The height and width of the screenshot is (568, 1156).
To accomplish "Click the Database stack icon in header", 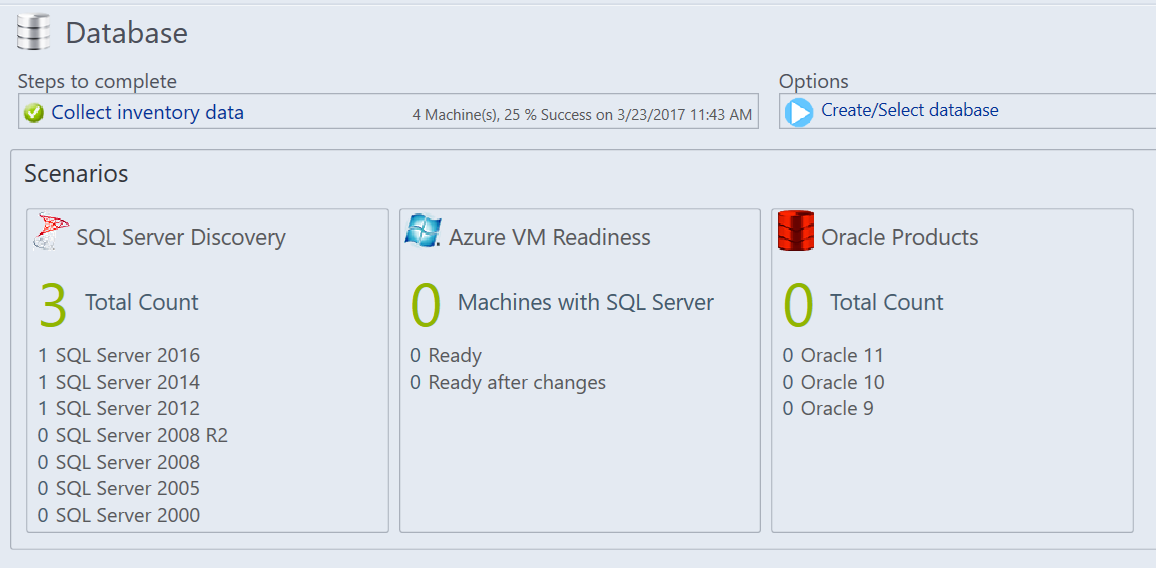I will point(34,32).
